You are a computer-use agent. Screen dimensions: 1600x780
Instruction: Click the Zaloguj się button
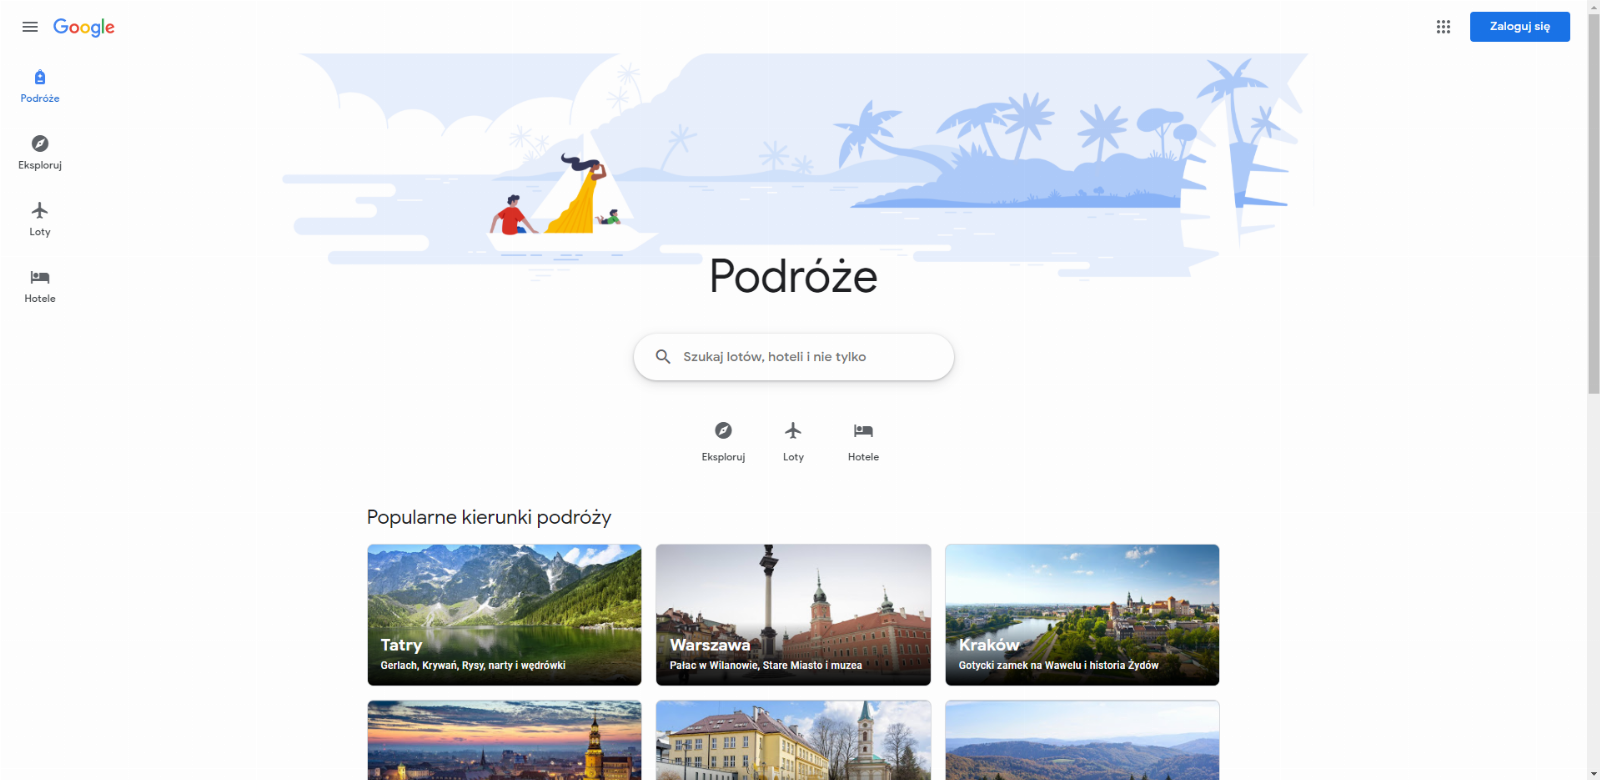click(1519, 27)
